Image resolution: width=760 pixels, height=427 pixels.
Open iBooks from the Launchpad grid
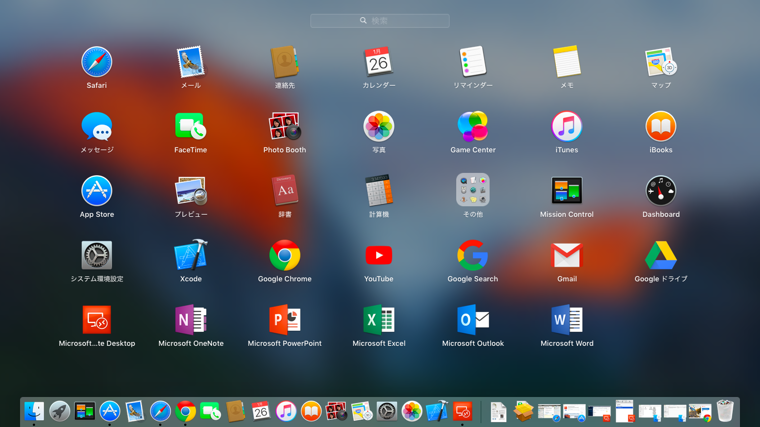[x=661, y=127]
